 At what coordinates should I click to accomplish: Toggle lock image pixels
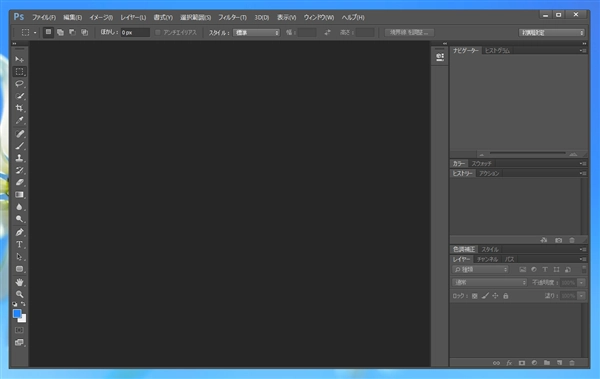[485, 296]
